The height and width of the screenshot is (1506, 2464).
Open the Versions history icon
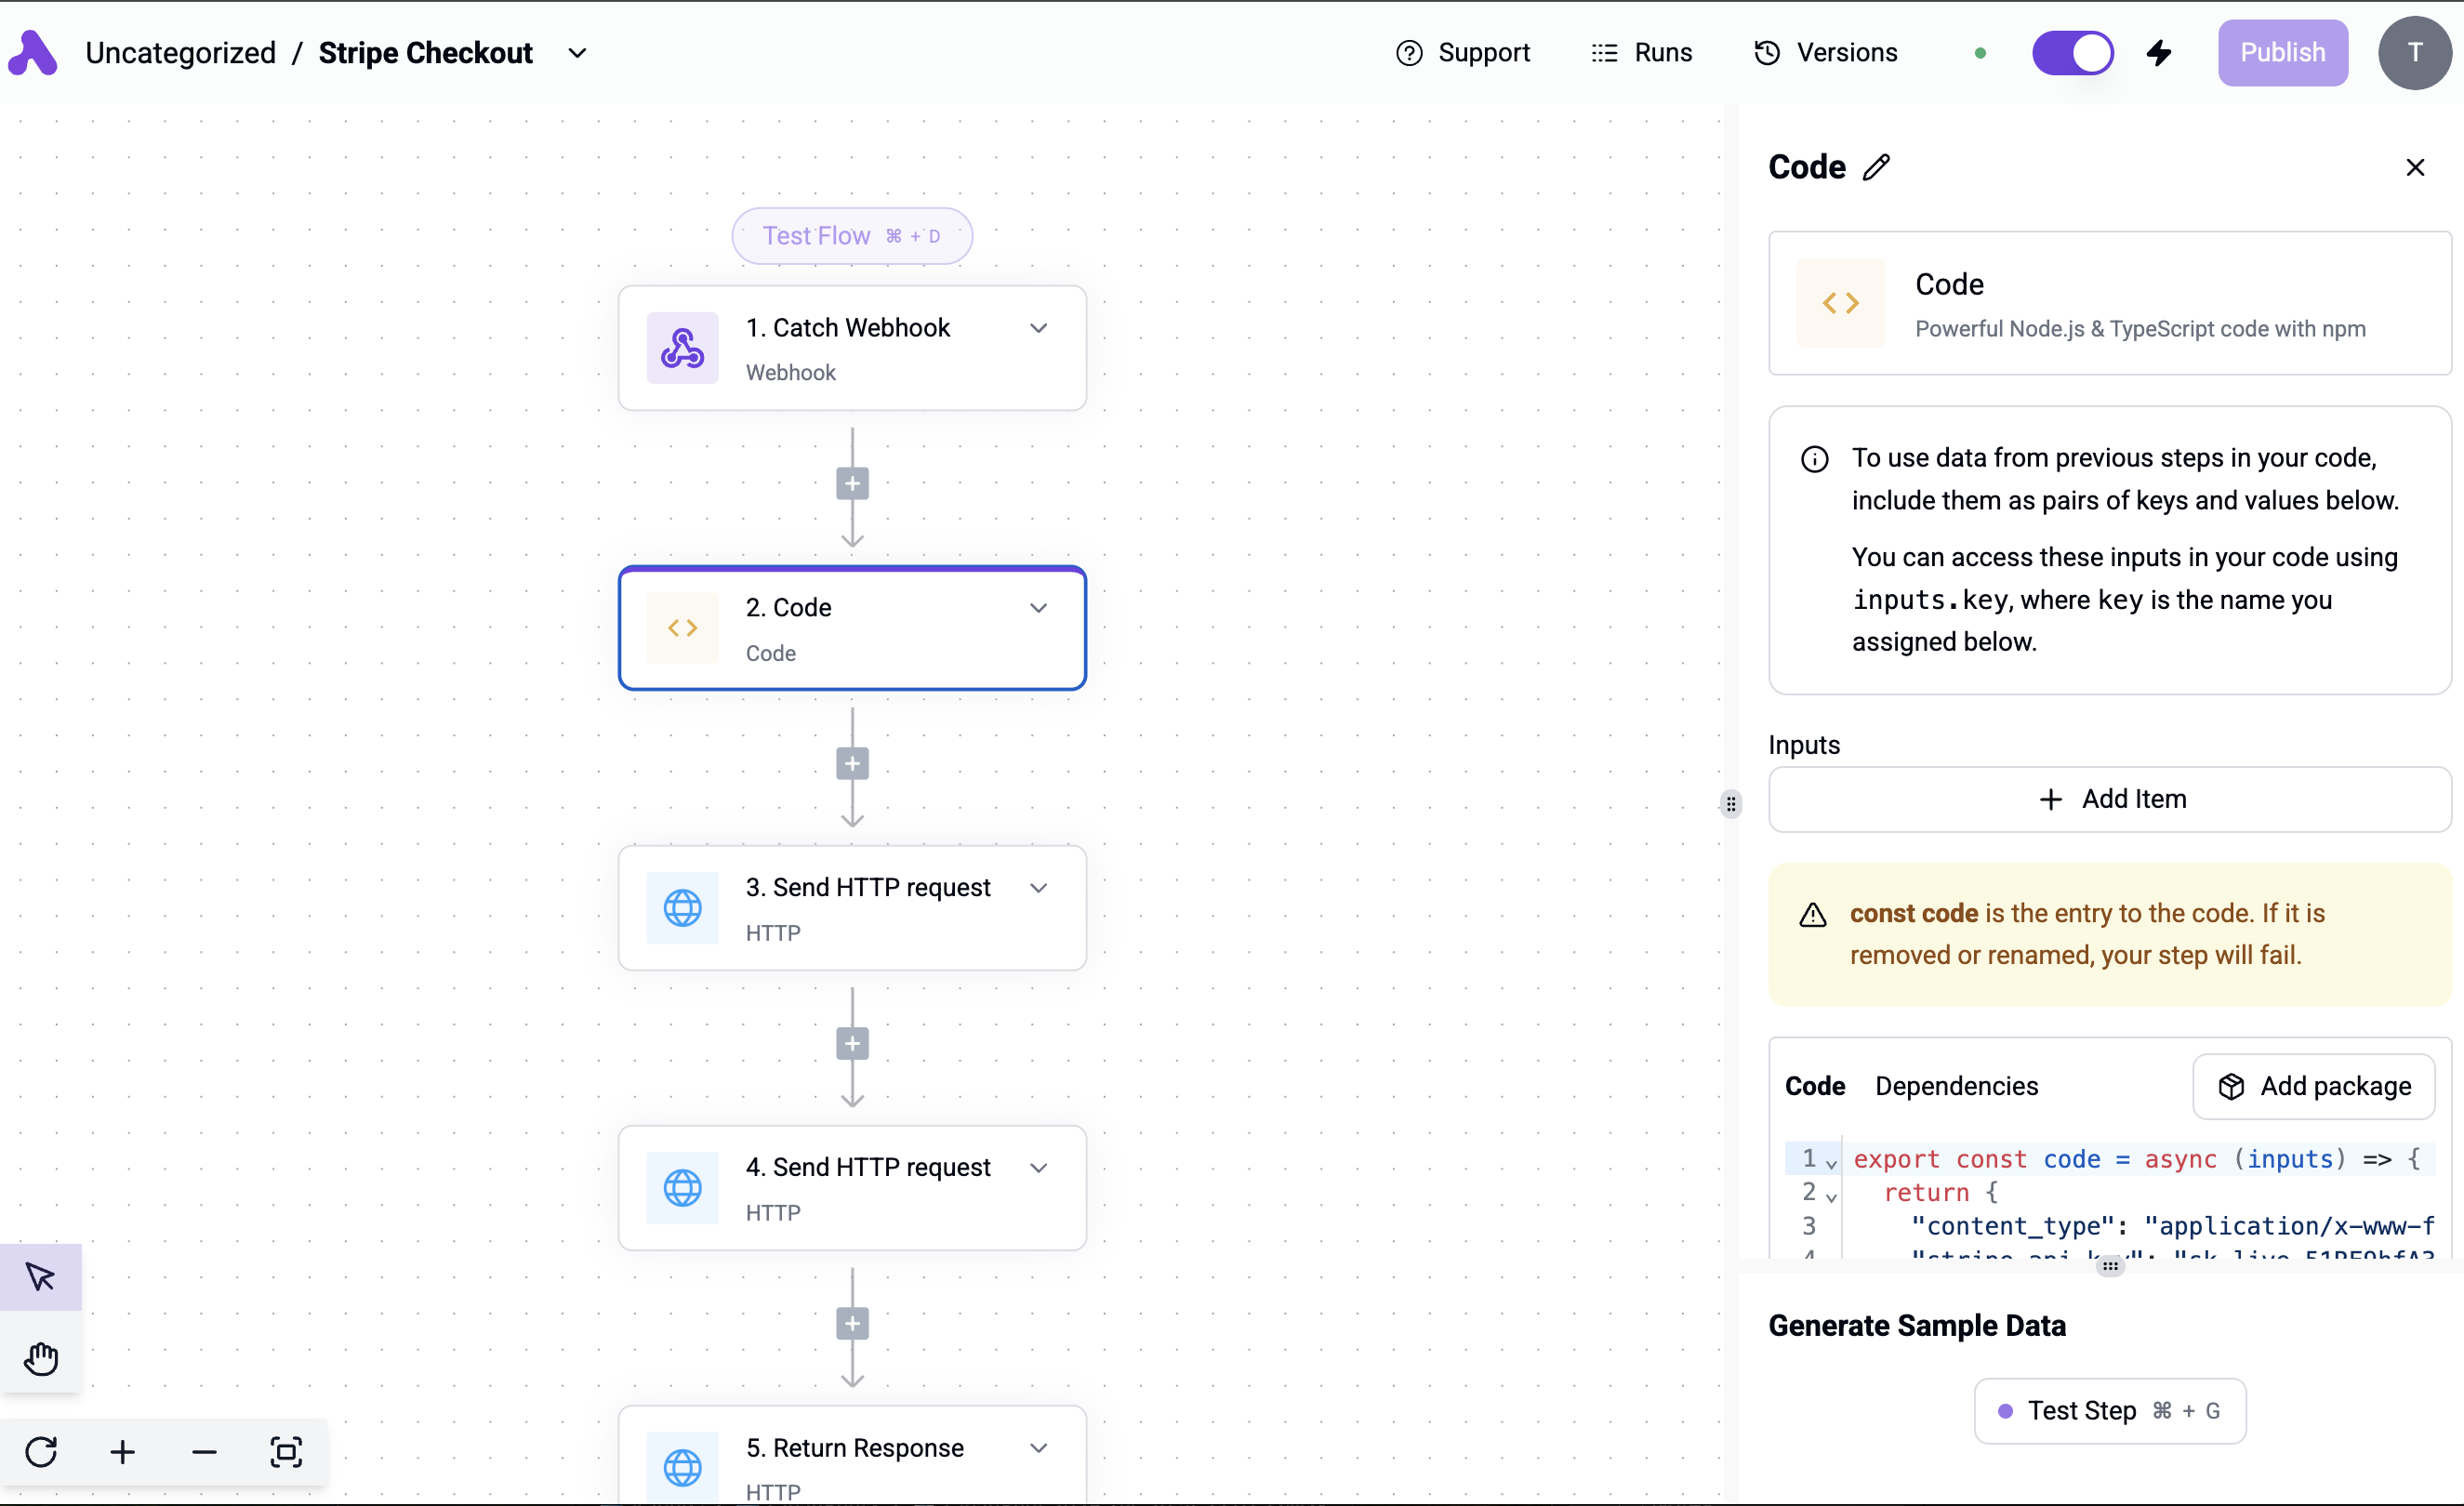pos(1767,53)
